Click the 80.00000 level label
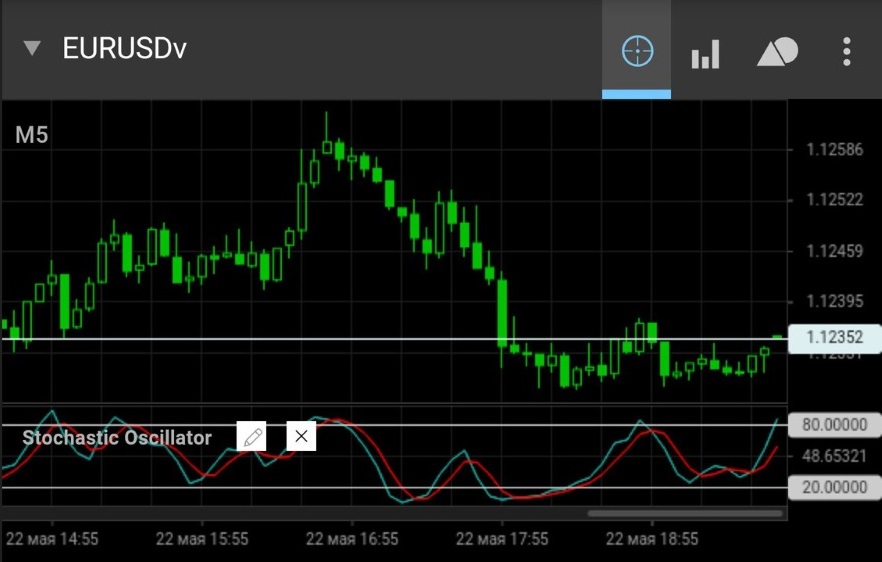The height and width of the screenshot is (562, 882). [x=835, y=425]
